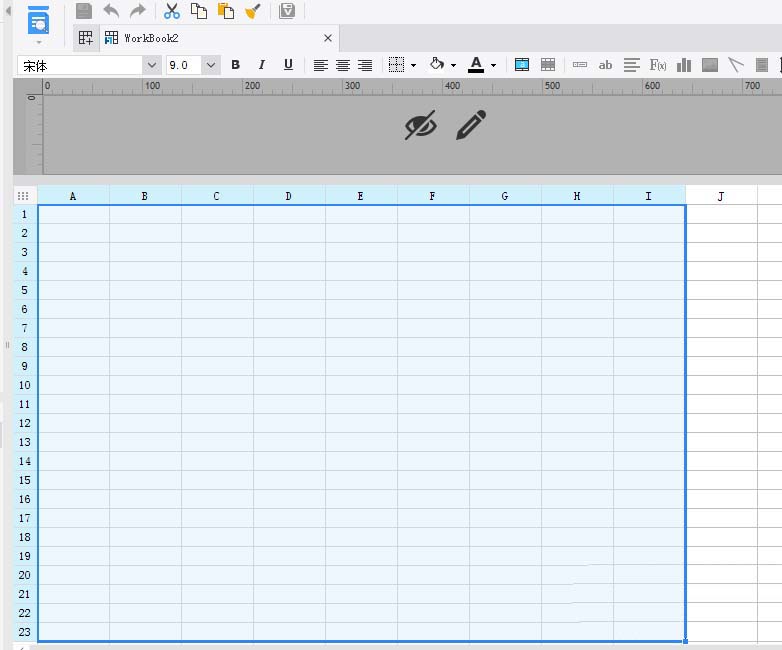The height and width of the screenshot is (650, 782).
Task: Select column J header
Action: (x=721, y=196)
